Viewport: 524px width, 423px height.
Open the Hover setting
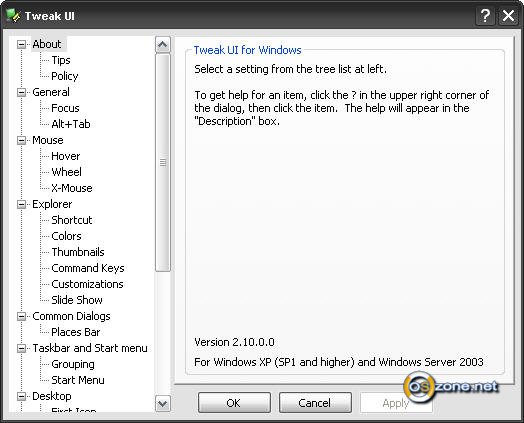(66, 156)
